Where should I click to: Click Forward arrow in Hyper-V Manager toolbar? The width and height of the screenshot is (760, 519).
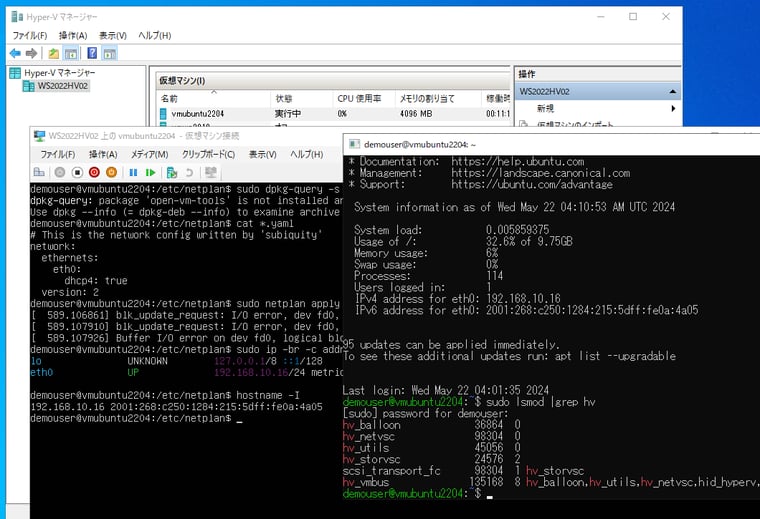tap(32, 53)
